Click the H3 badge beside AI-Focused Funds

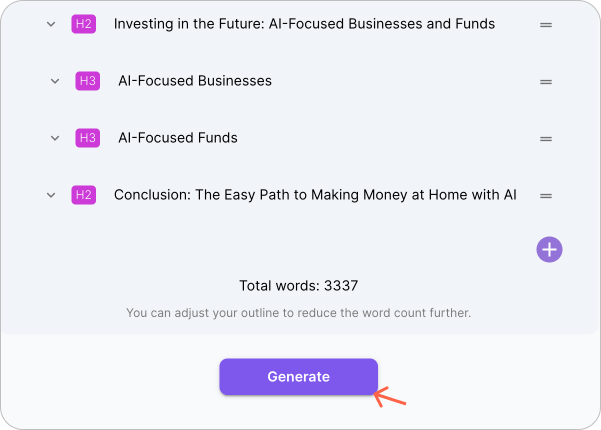(x=88, y=138)
